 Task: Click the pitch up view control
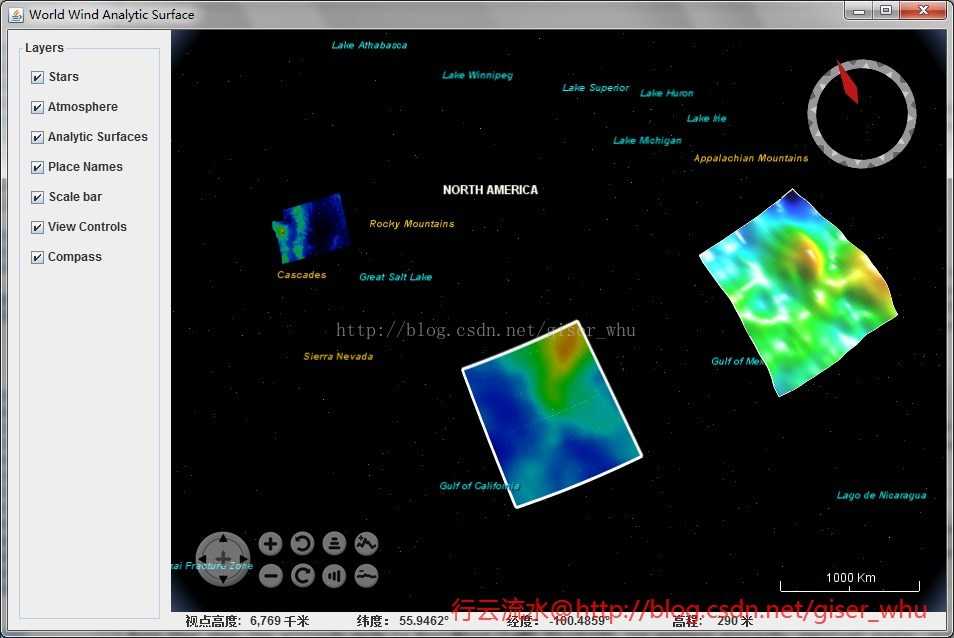(334, 544)
